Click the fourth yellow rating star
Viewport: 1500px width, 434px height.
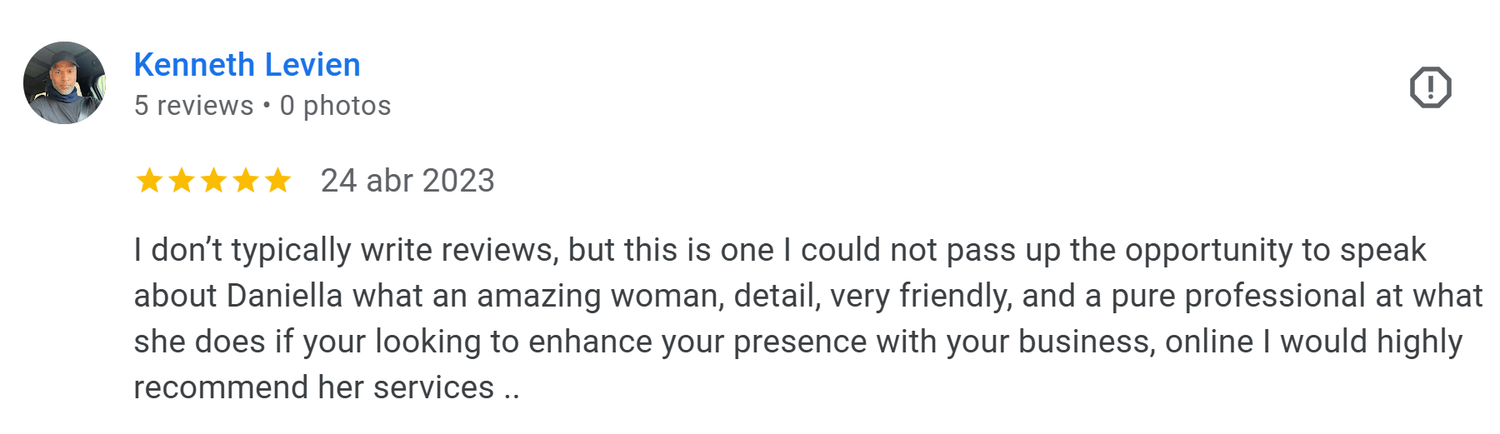pyautogui.click(x=245, y=181)
